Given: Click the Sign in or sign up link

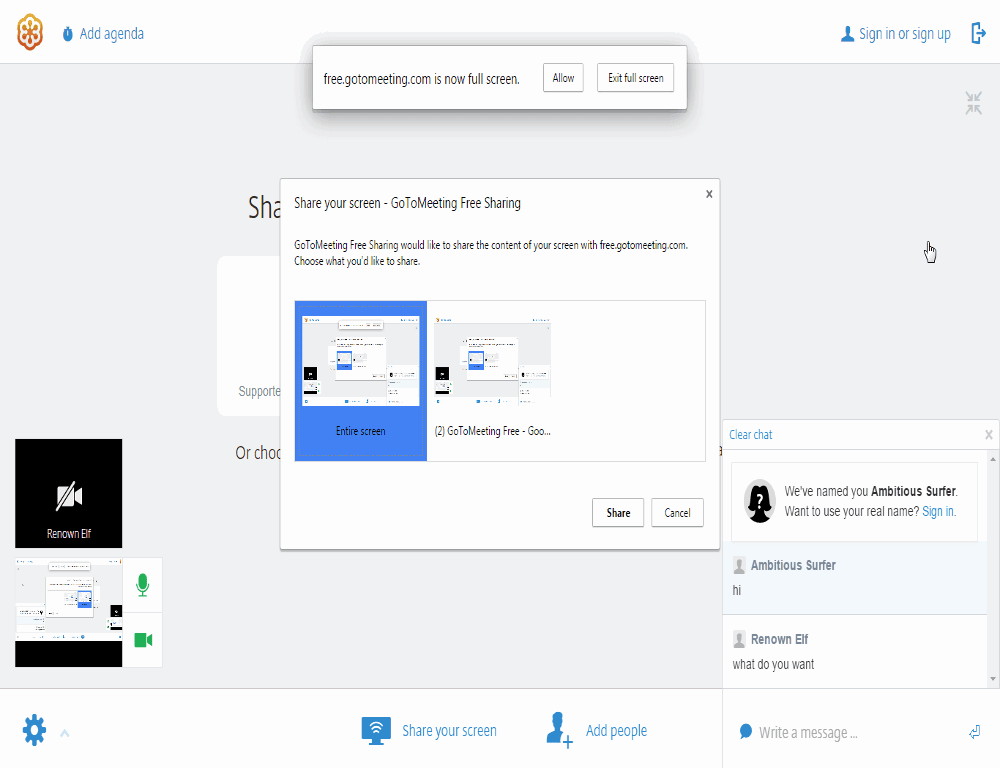Looking at the screenshot, I should point(904,34).
